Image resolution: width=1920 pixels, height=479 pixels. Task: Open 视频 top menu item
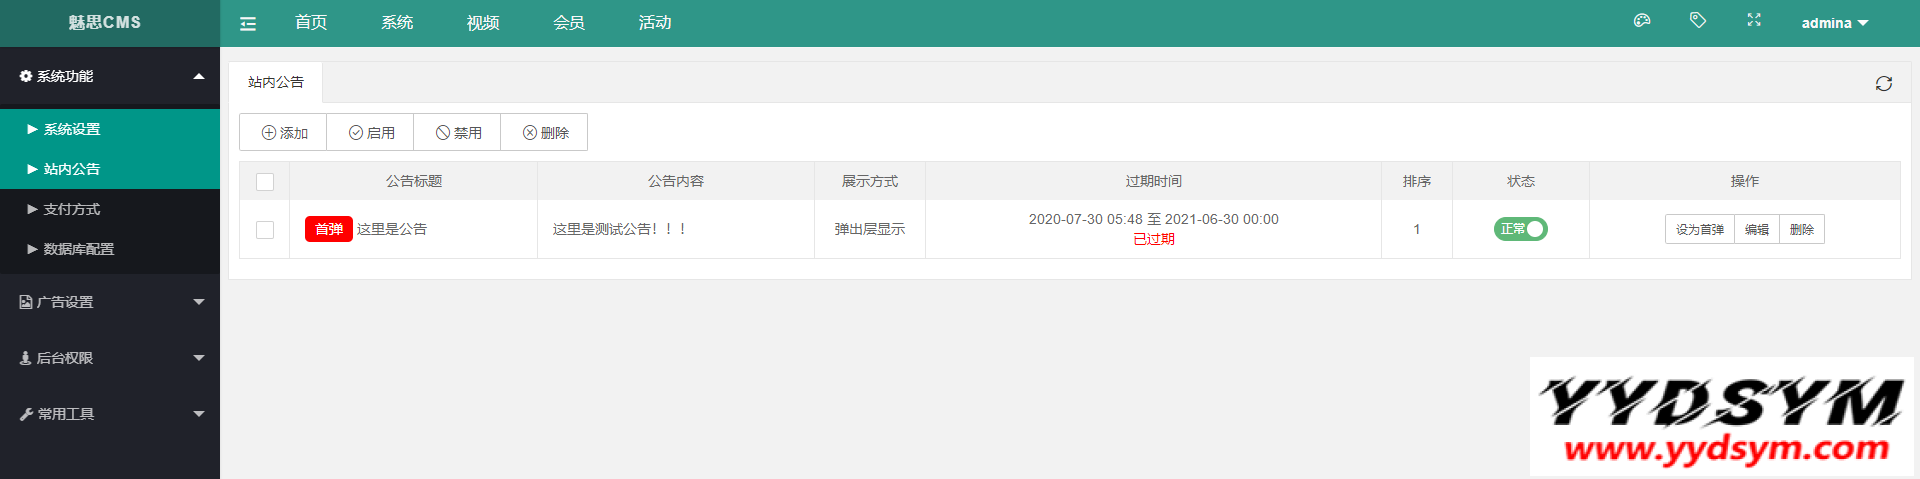(x=483, y=22)
